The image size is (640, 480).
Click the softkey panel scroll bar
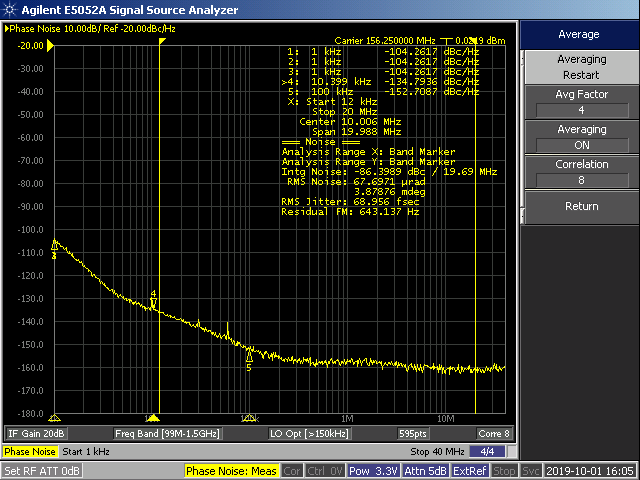coord(522,137)
